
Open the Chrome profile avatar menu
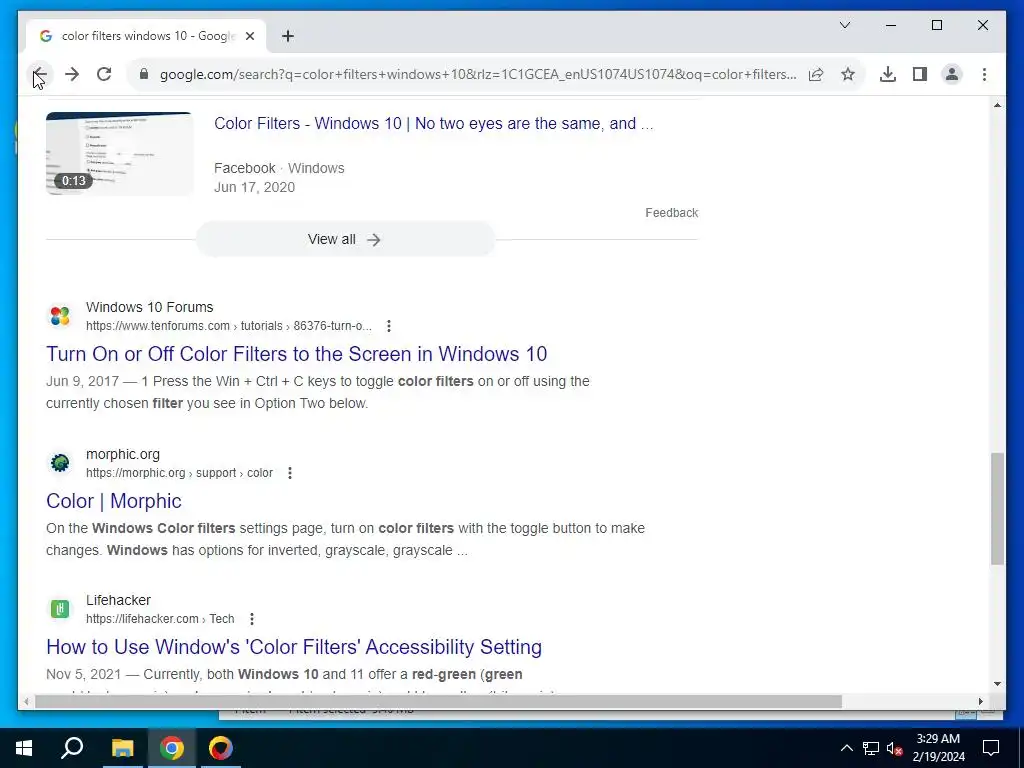[952, 74]
